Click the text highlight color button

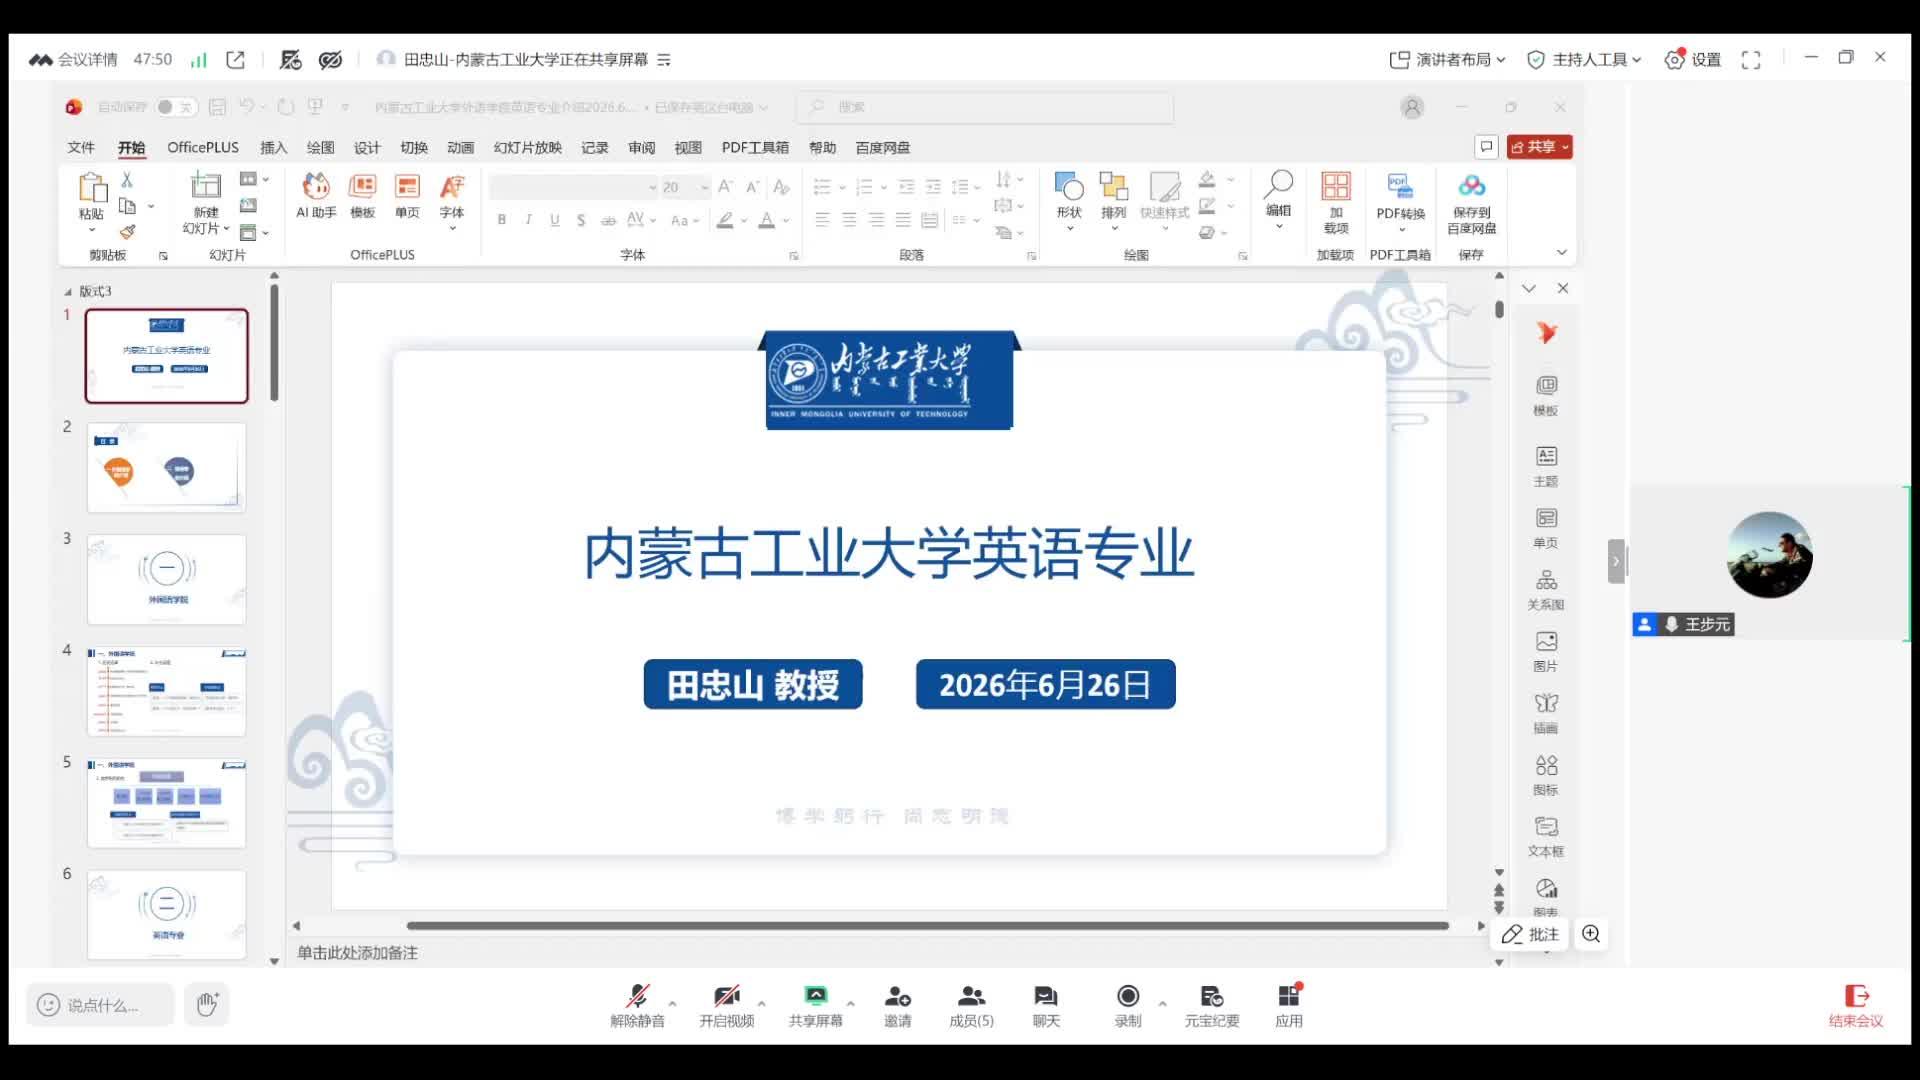pyautogui.click(x=726, y=220)
